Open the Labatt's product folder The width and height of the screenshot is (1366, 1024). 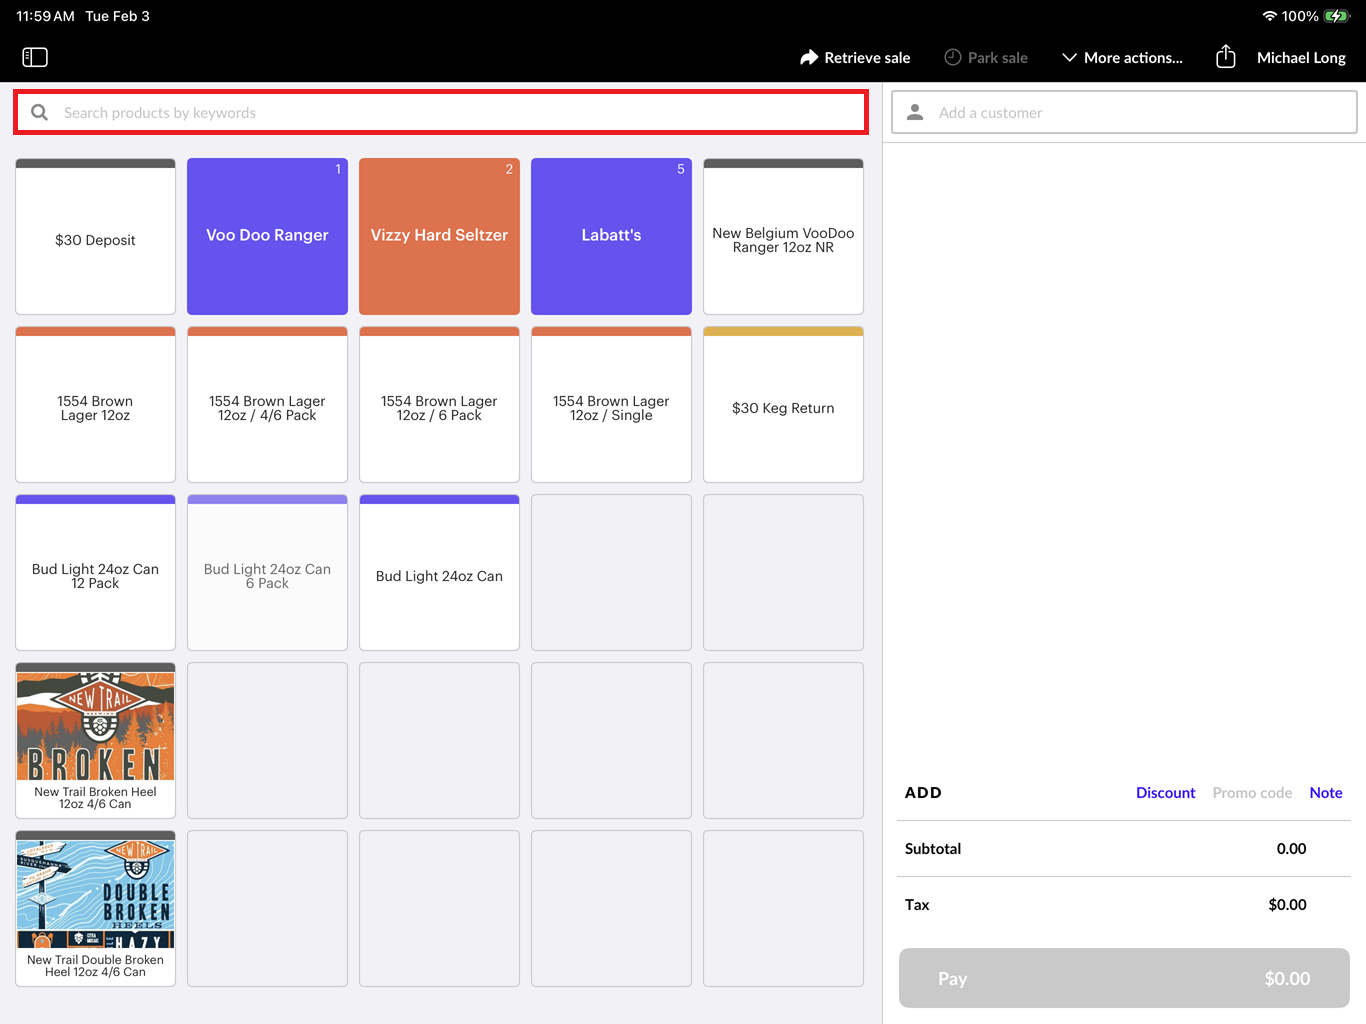click(x=612, y=237)
